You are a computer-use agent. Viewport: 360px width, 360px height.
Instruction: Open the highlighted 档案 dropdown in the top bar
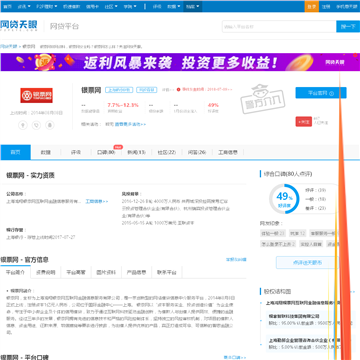(x=193, y=6)
